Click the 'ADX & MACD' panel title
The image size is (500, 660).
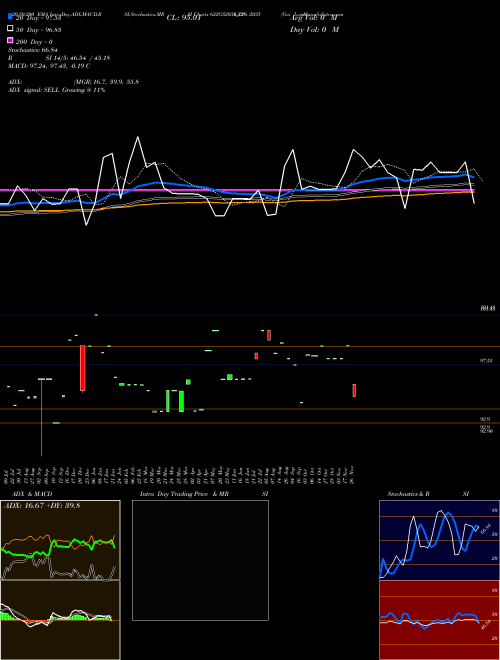pos(32,494)
